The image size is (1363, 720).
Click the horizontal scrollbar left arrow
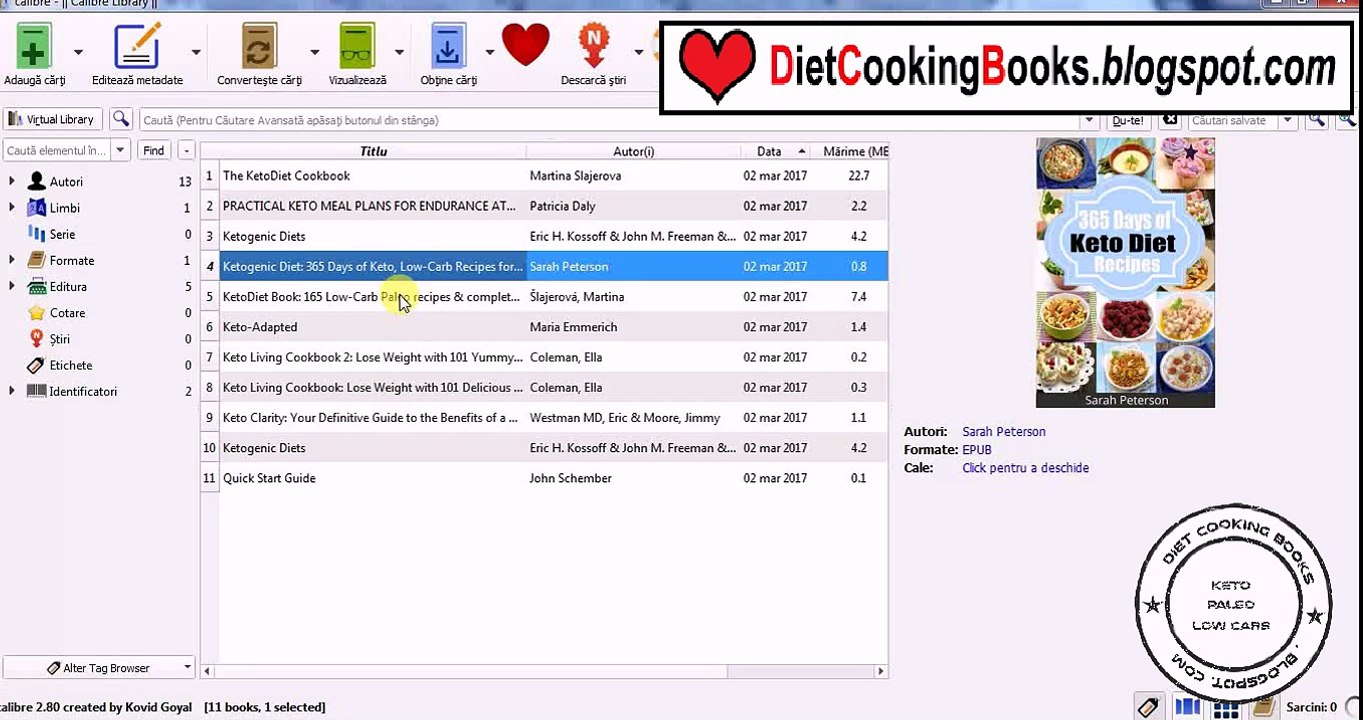coord(208,672)
